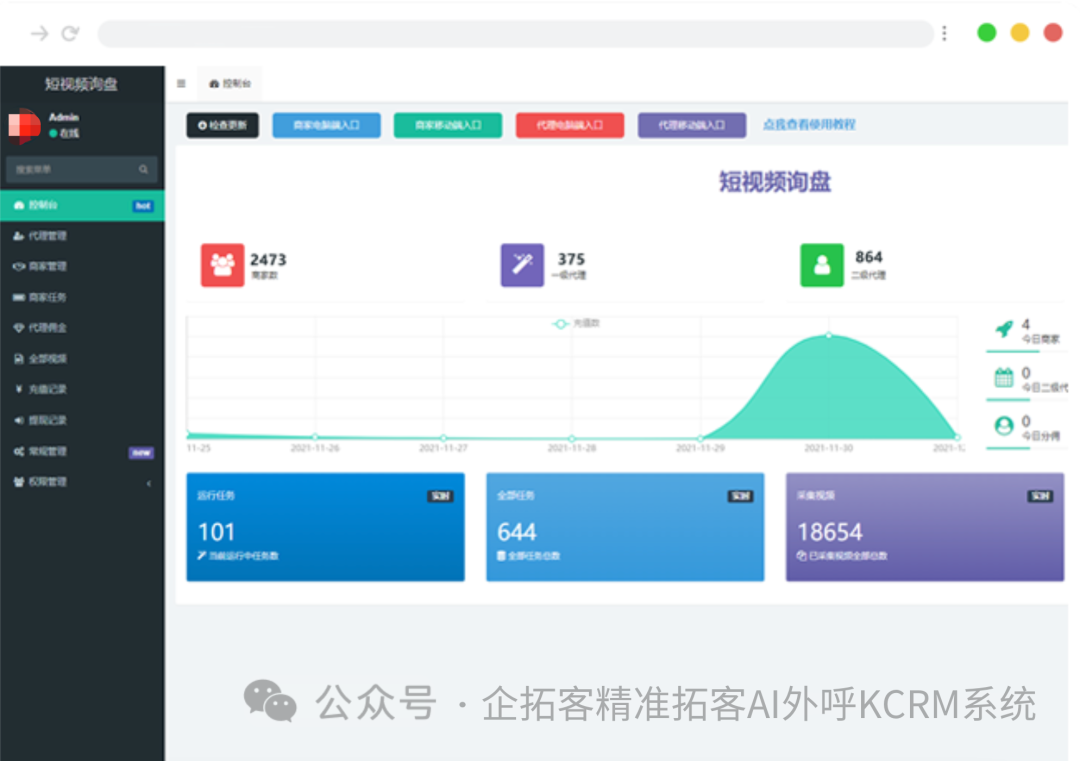The width and height of the screenshot is (1080, 761).
Task: Click the purple 代理移动端入口 button
Action: tap(692, 125)
